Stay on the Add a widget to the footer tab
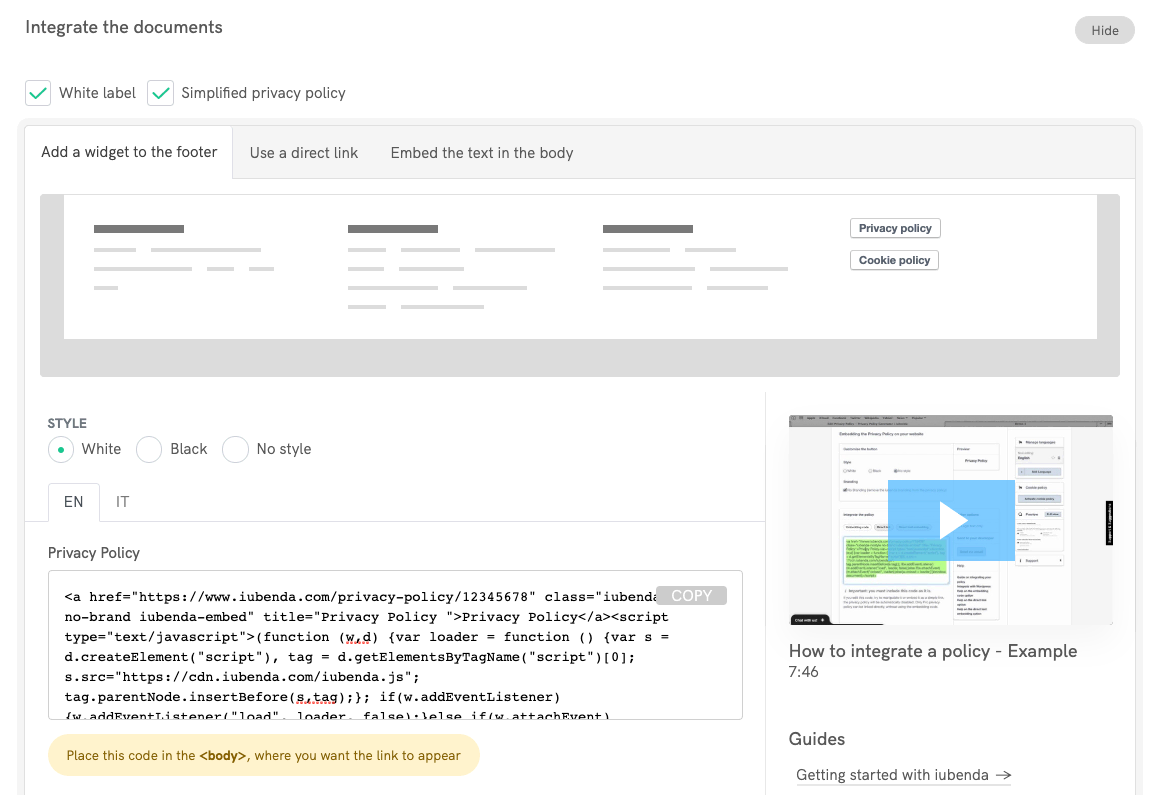 (x=128, y=152)
